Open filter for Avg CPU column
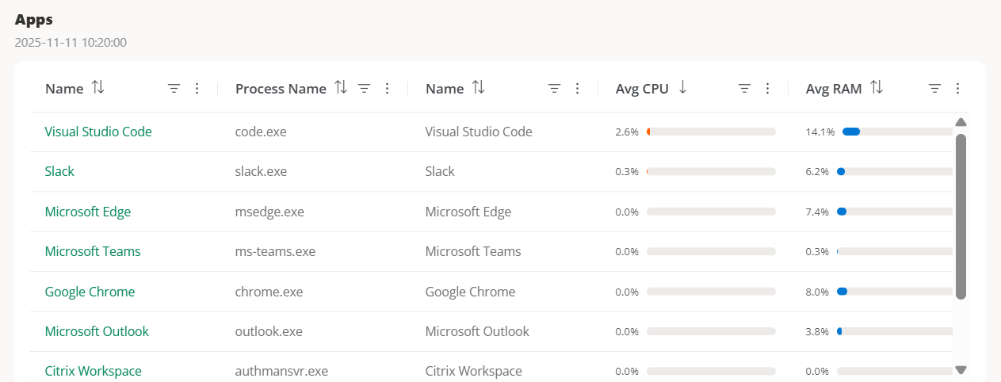Image resolution: width=1001 pixels, height=382 pixels. [x=744, y=89]
